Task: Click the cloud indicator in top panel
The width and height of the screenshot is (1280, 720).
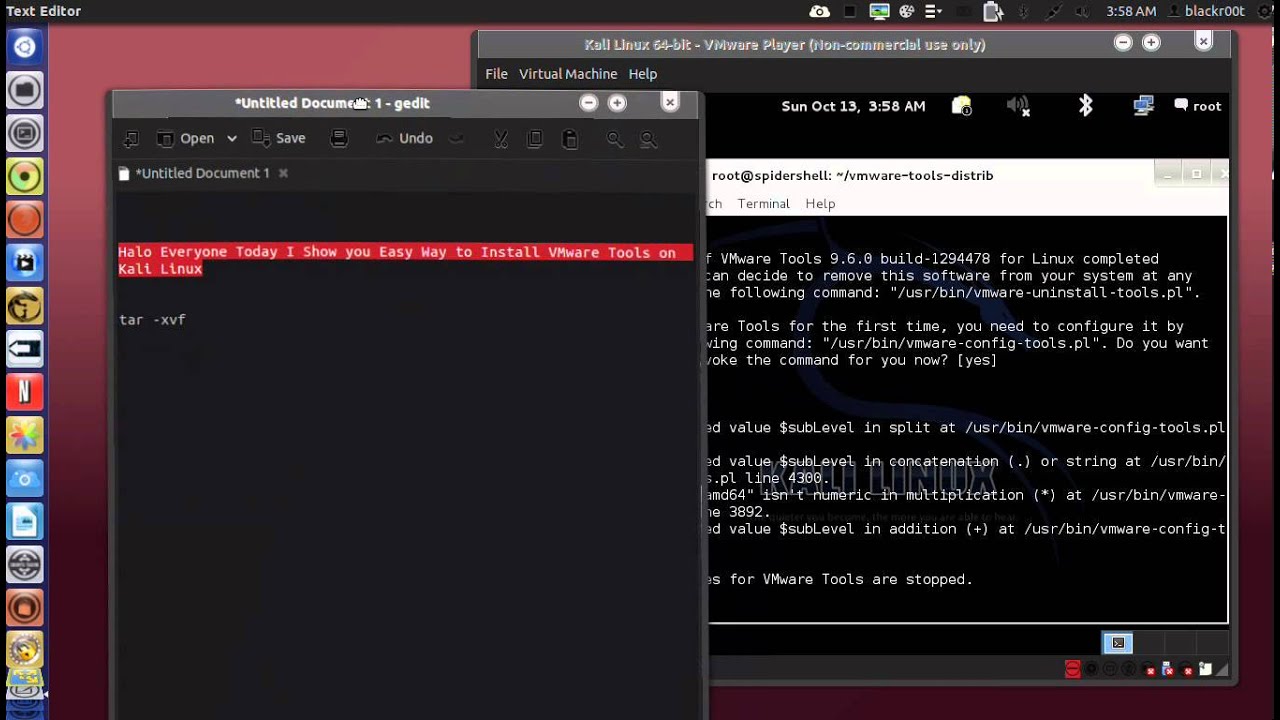Action: [x=819, y=11]
